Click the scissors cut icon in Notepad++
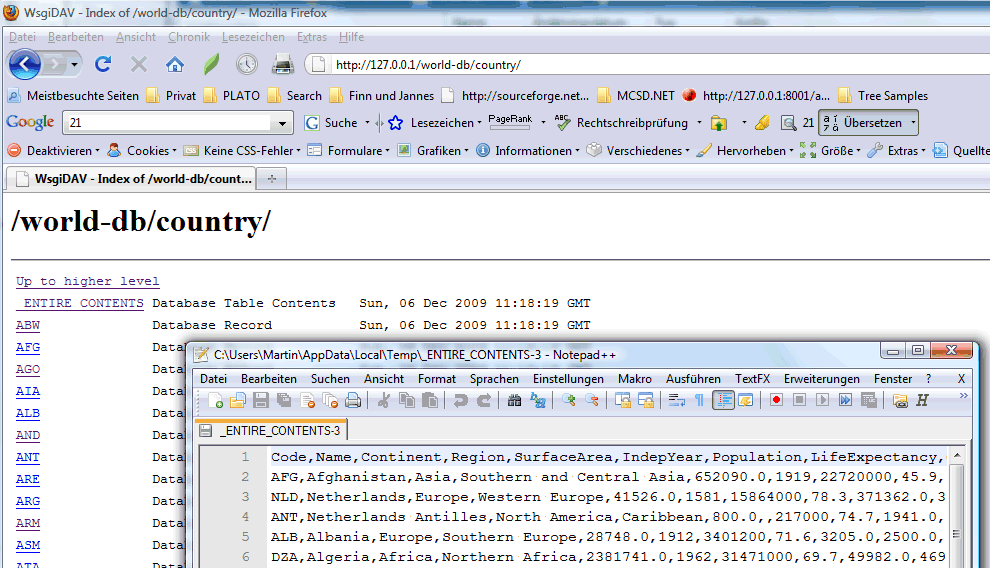 [x=383, y=401]
